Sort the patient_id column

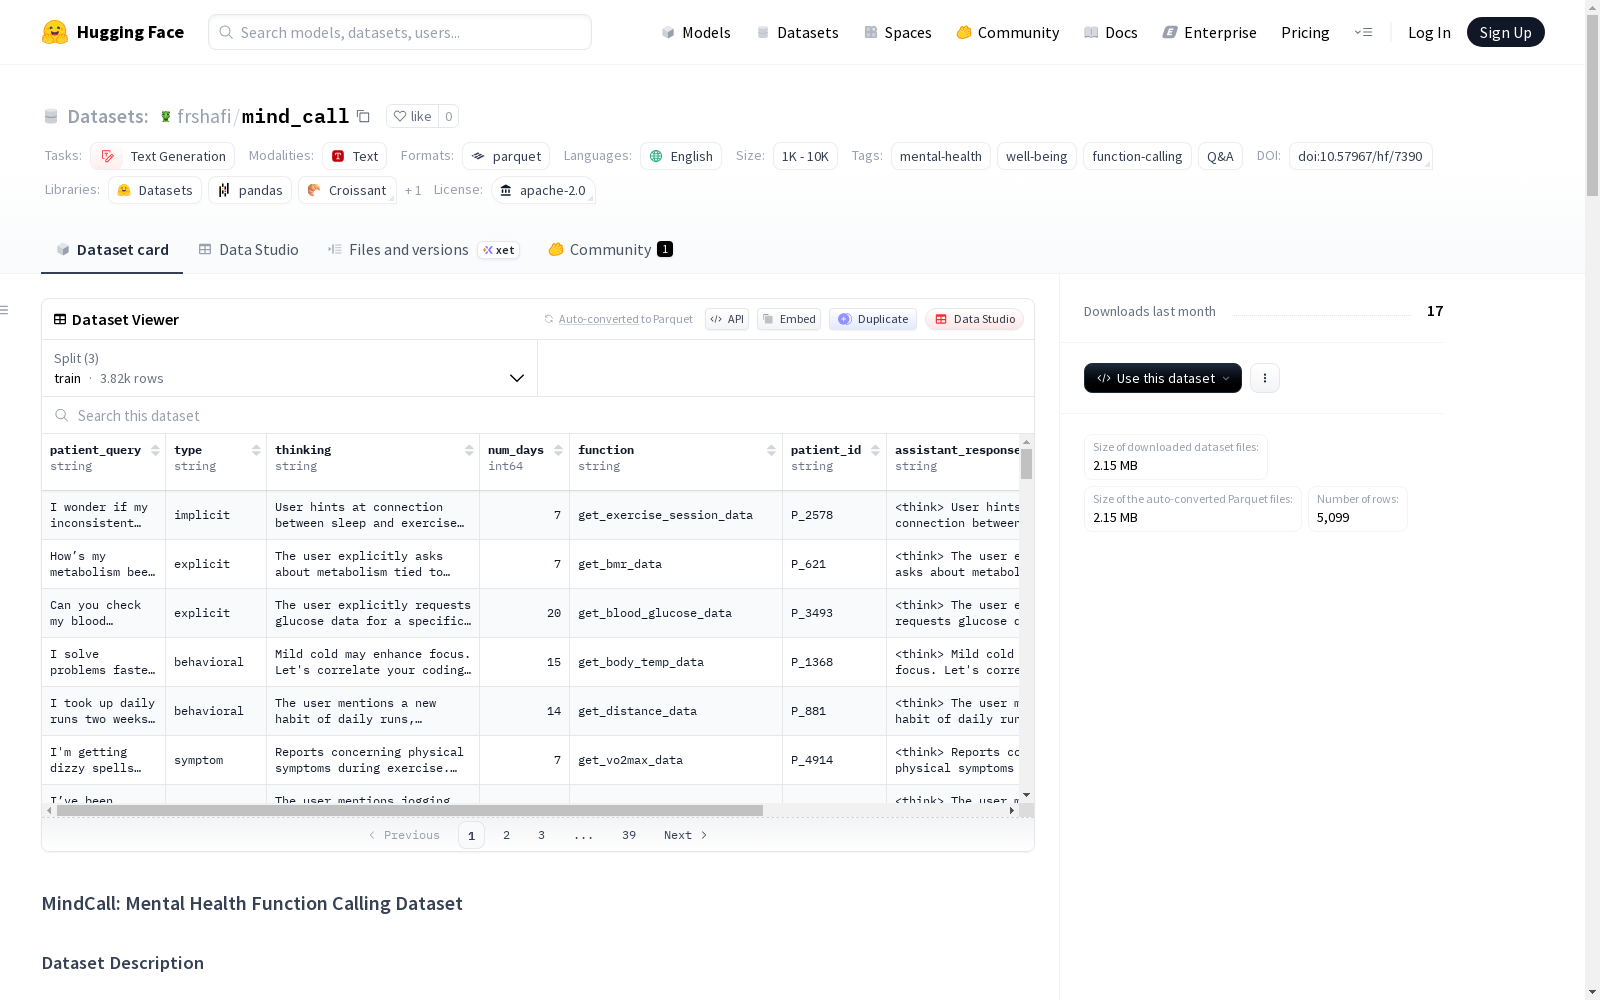point(875,450)
